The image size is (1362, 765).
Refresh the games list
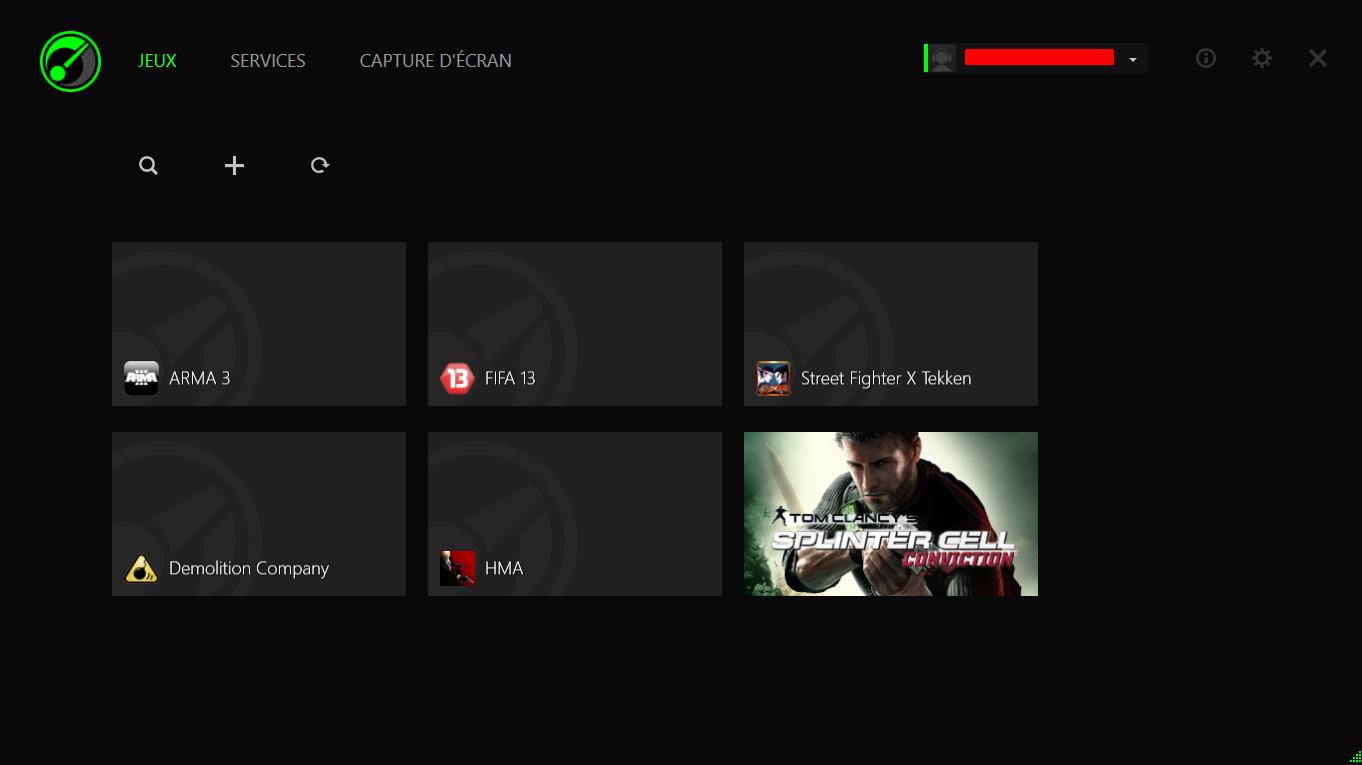pyautogui.click(x=320, y=165)
